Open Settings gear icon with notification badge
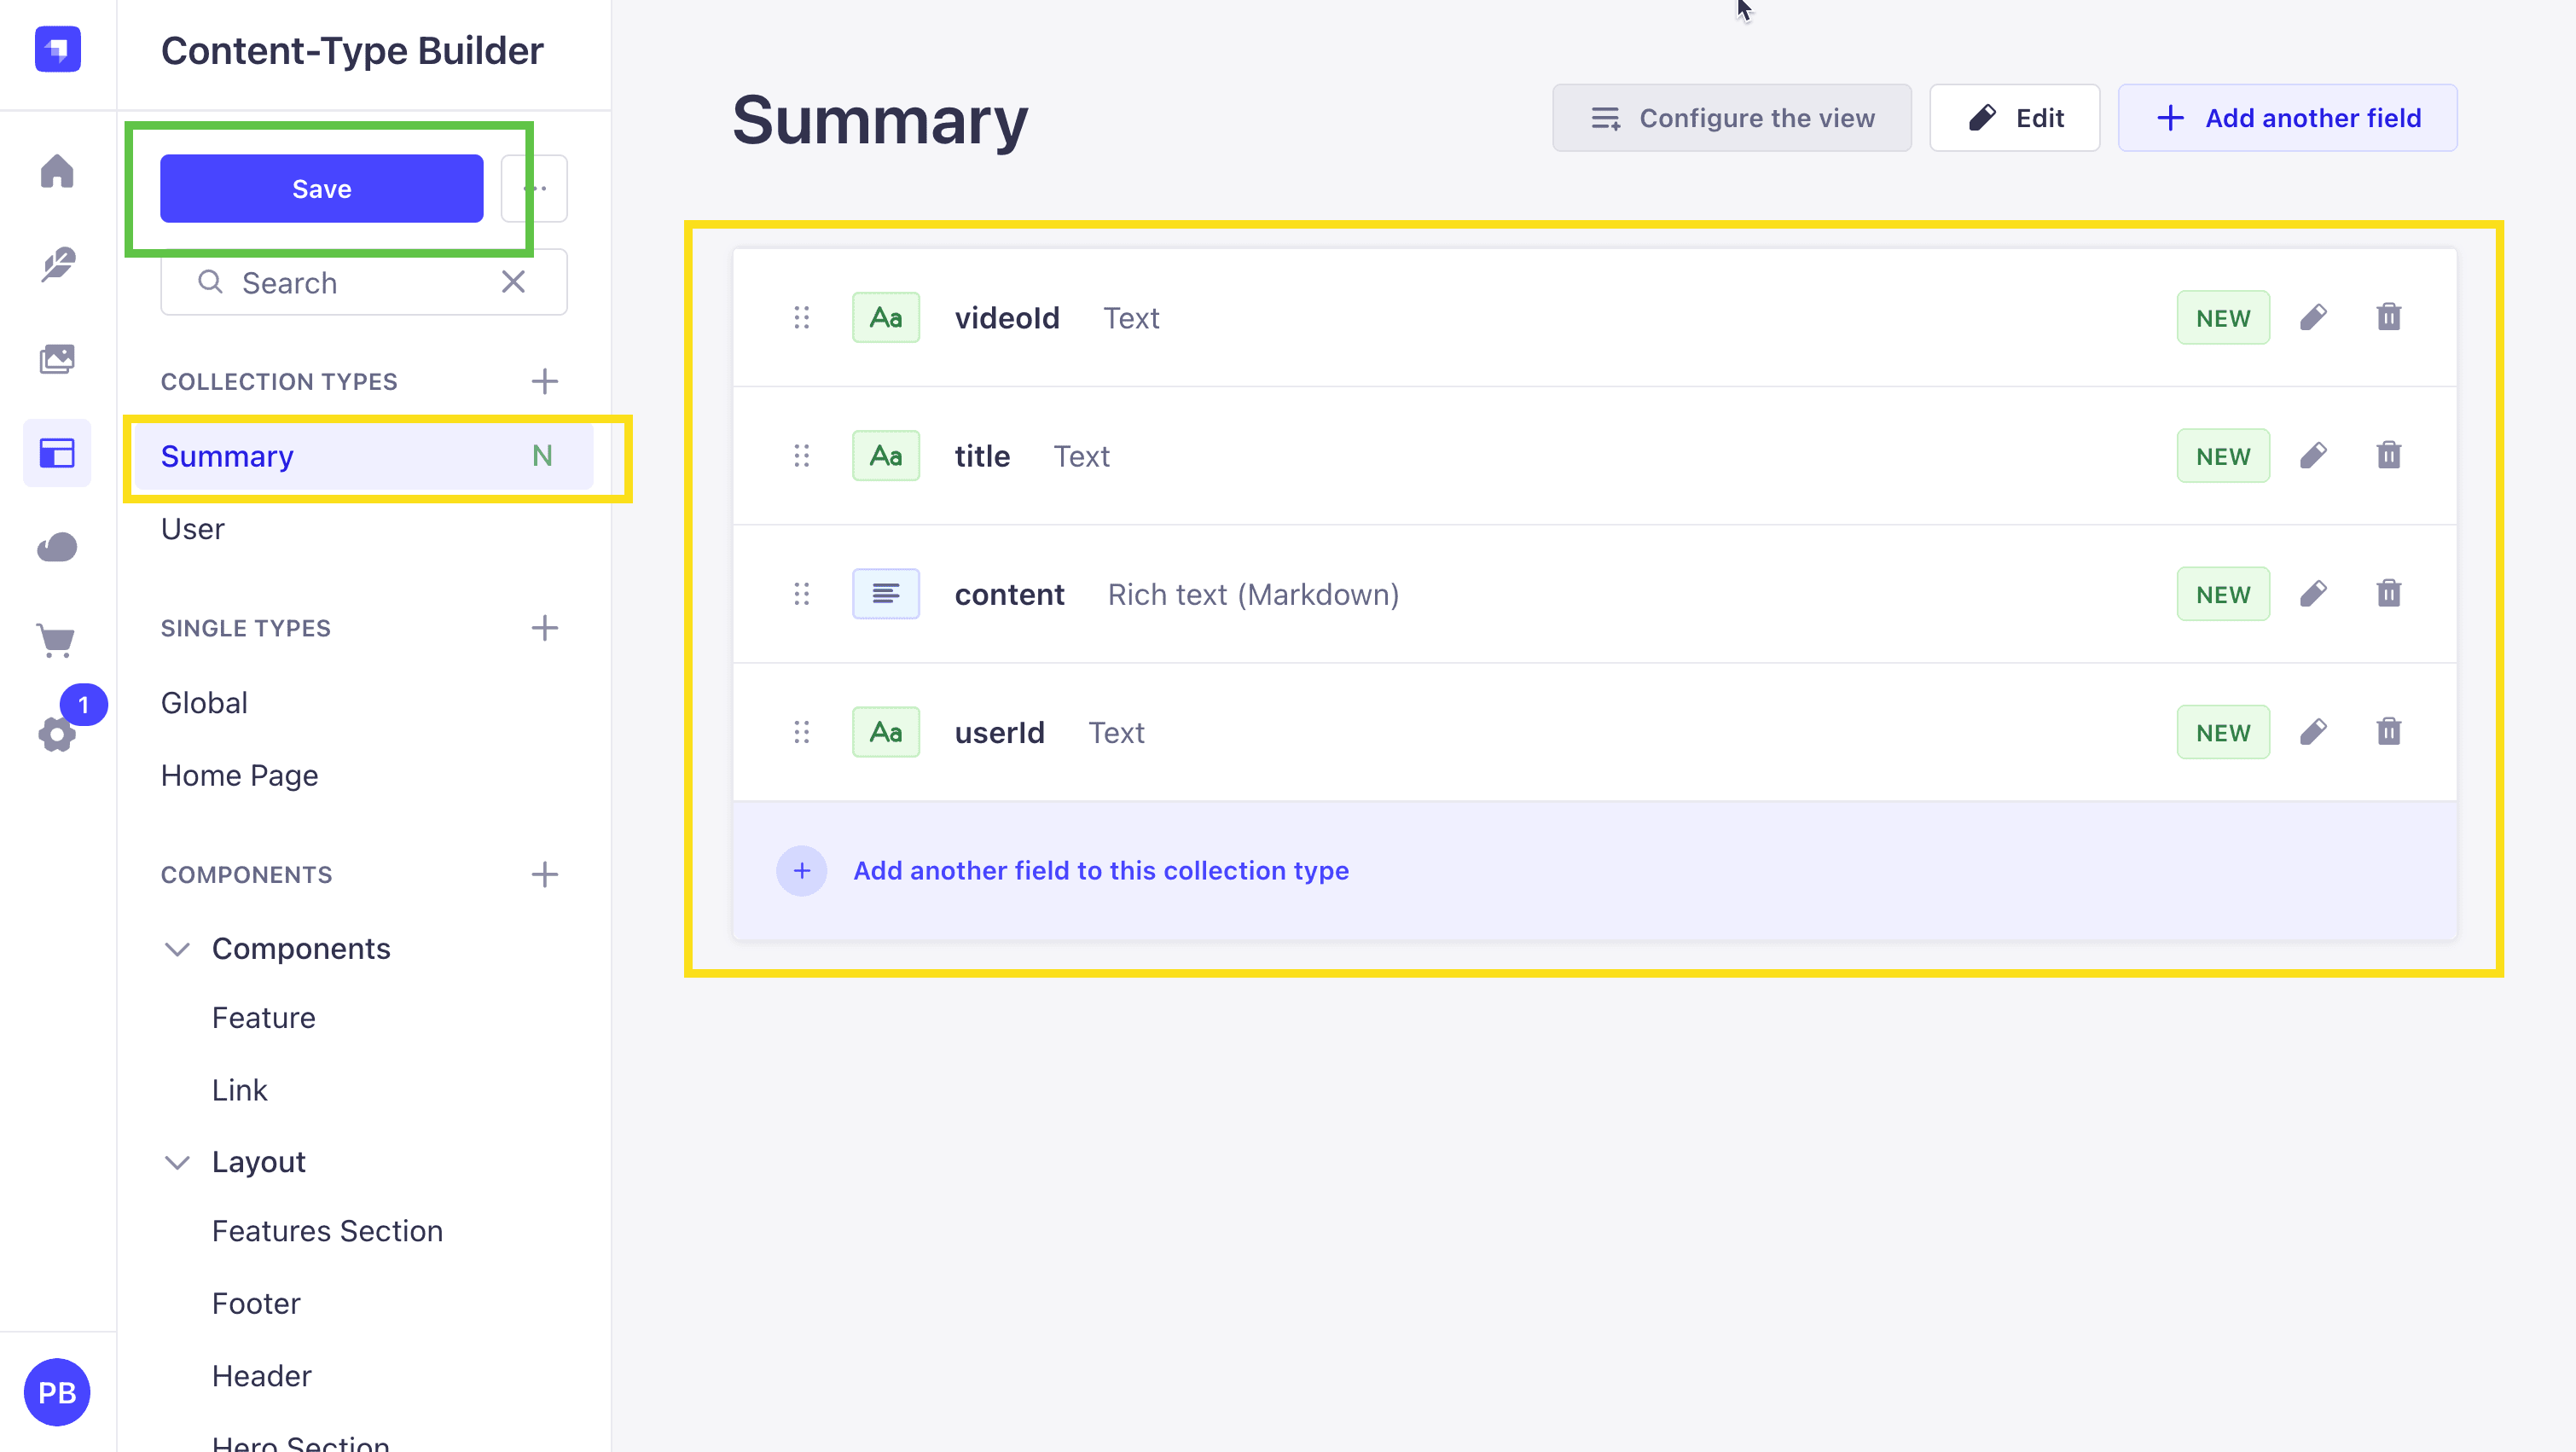The image size is (2576, 1452). [57, 734]
